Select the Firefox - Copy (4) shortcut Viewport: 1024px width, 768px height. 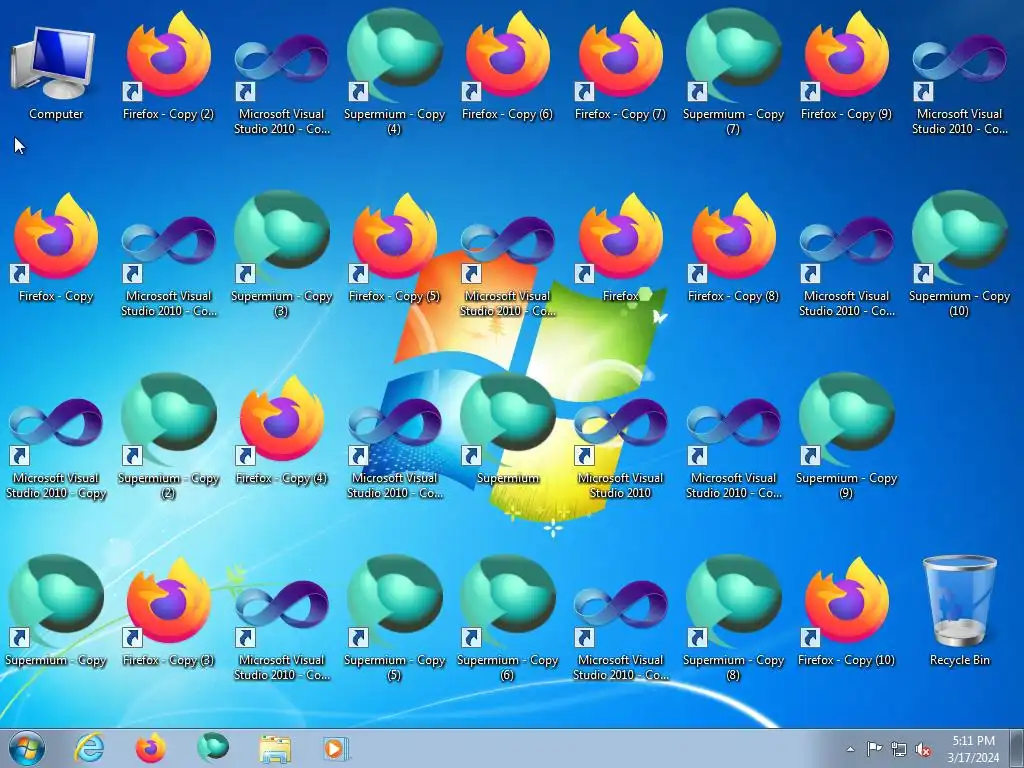pos(281,428)
